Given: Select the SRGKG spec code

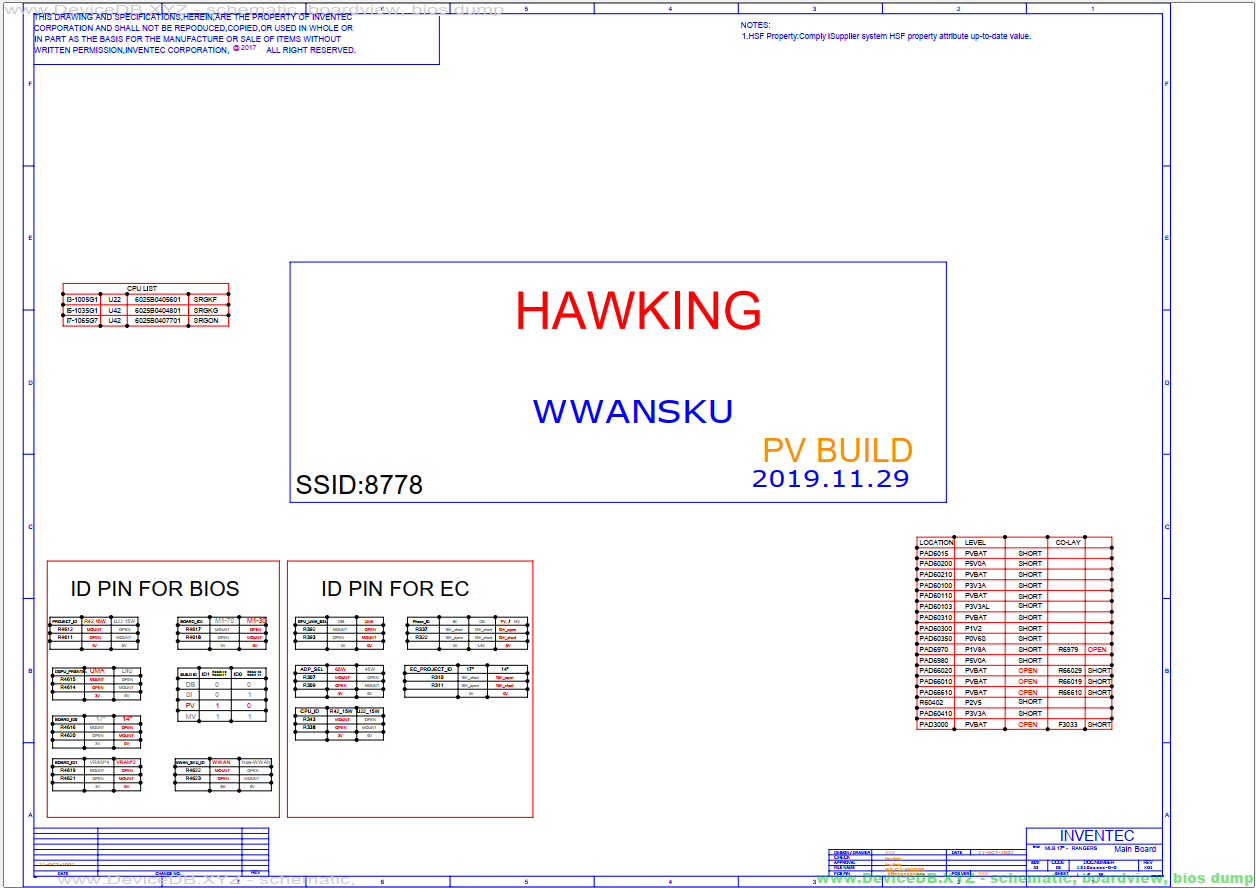Looking at the screenshot, I should click(x=206, y=310).
